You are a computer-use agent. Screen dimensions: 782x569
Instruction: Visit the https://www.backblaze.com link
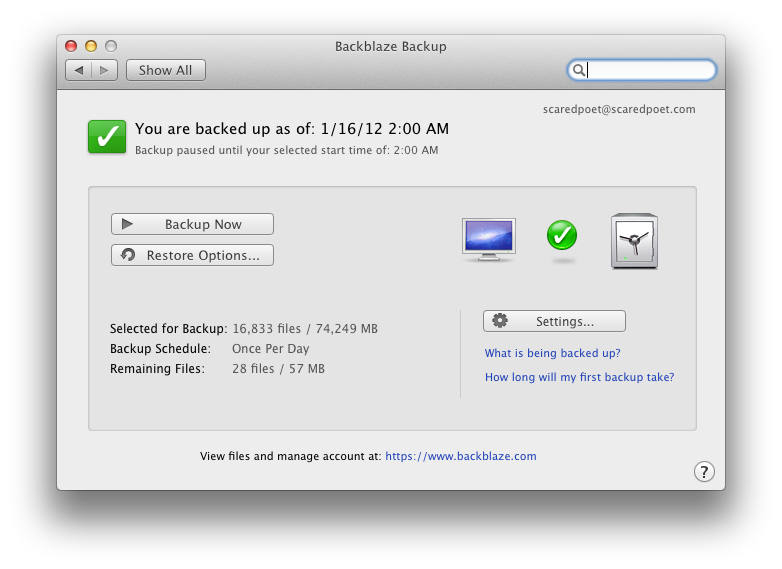pos(461,456)
